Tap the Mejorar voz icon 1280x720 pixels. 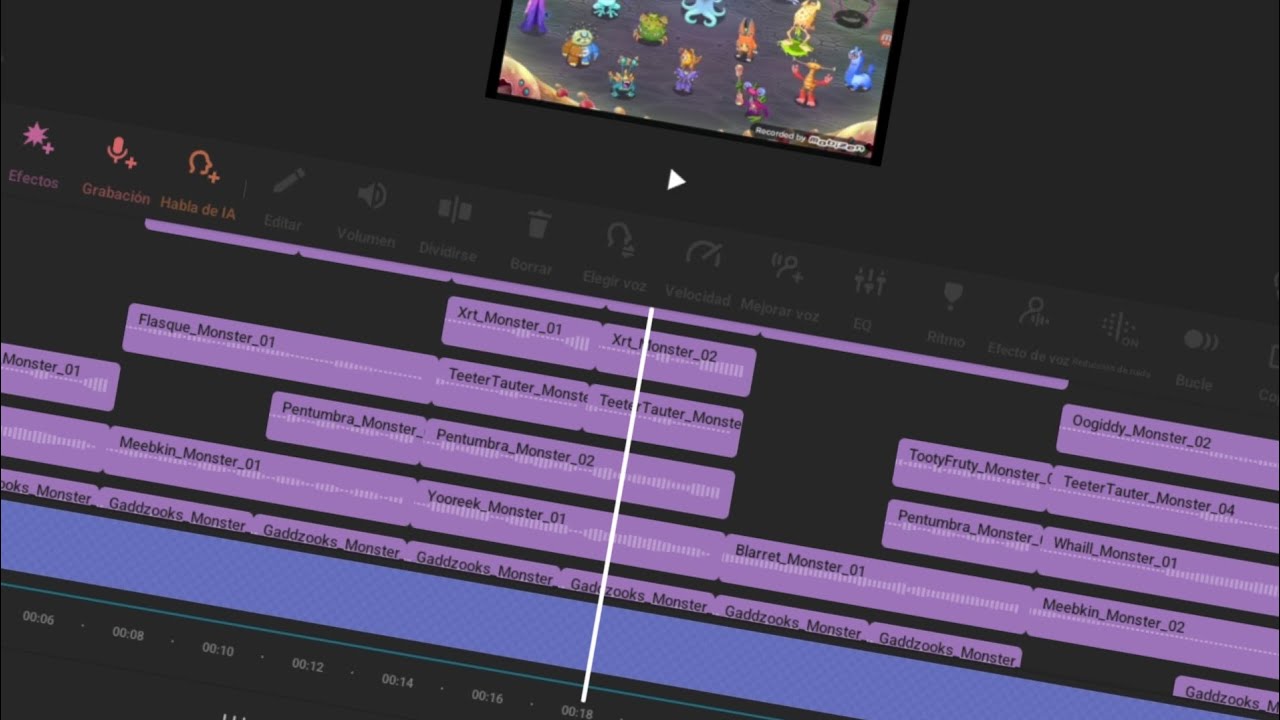click(x=788, y=268)
